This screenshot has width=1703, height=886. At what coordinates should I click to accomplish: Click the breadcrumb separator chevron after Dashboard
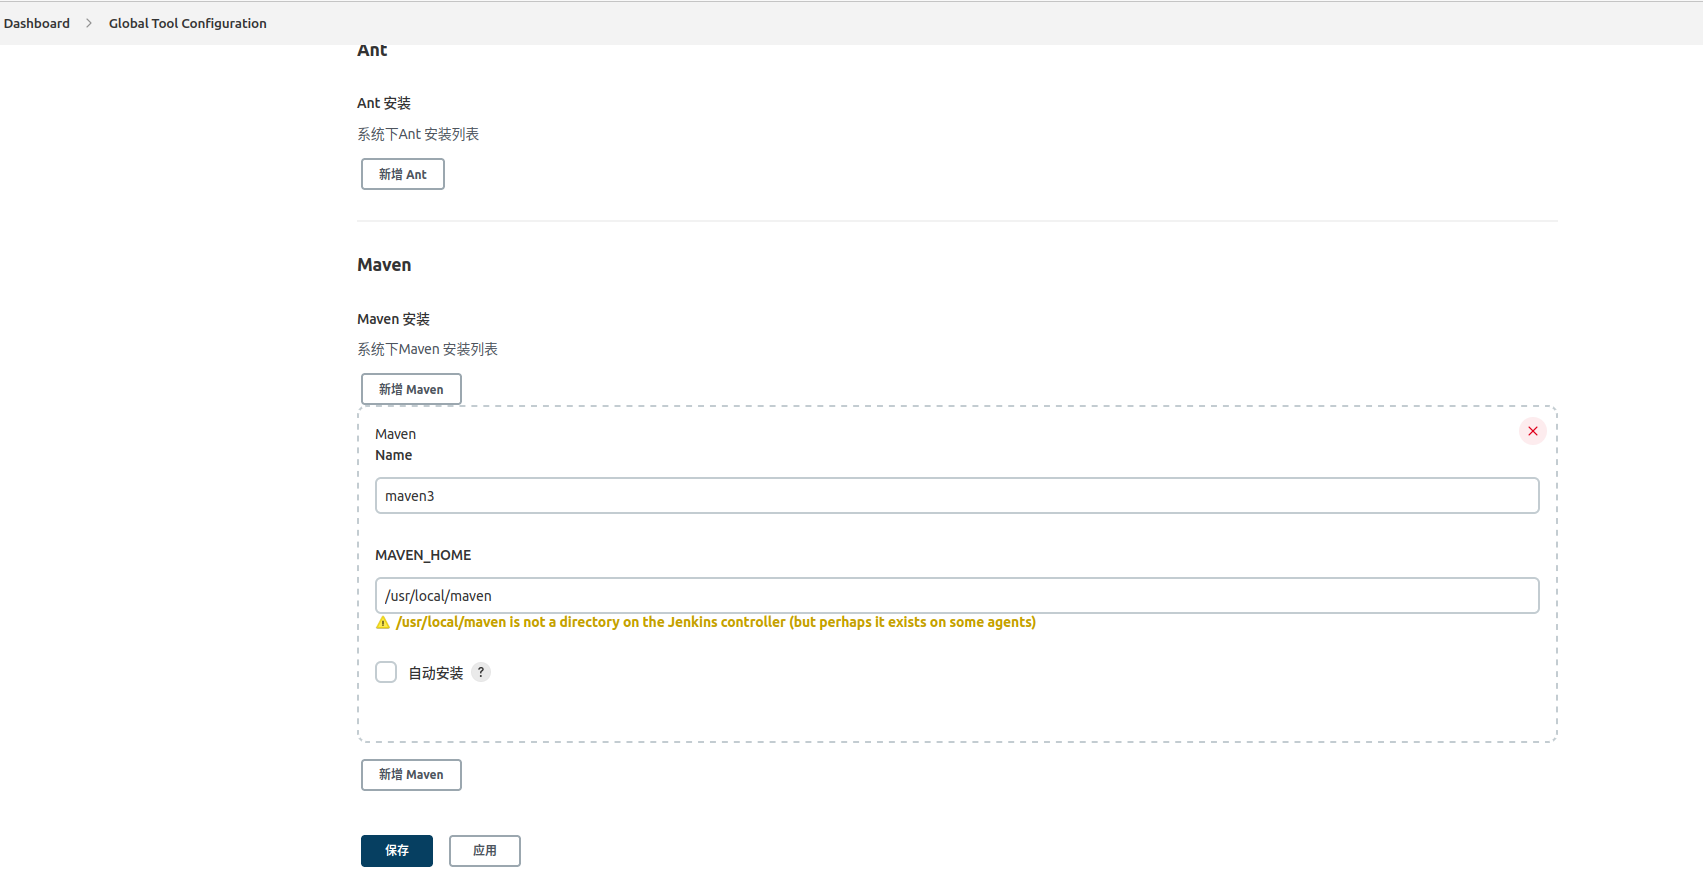click(x=89, y=23)
